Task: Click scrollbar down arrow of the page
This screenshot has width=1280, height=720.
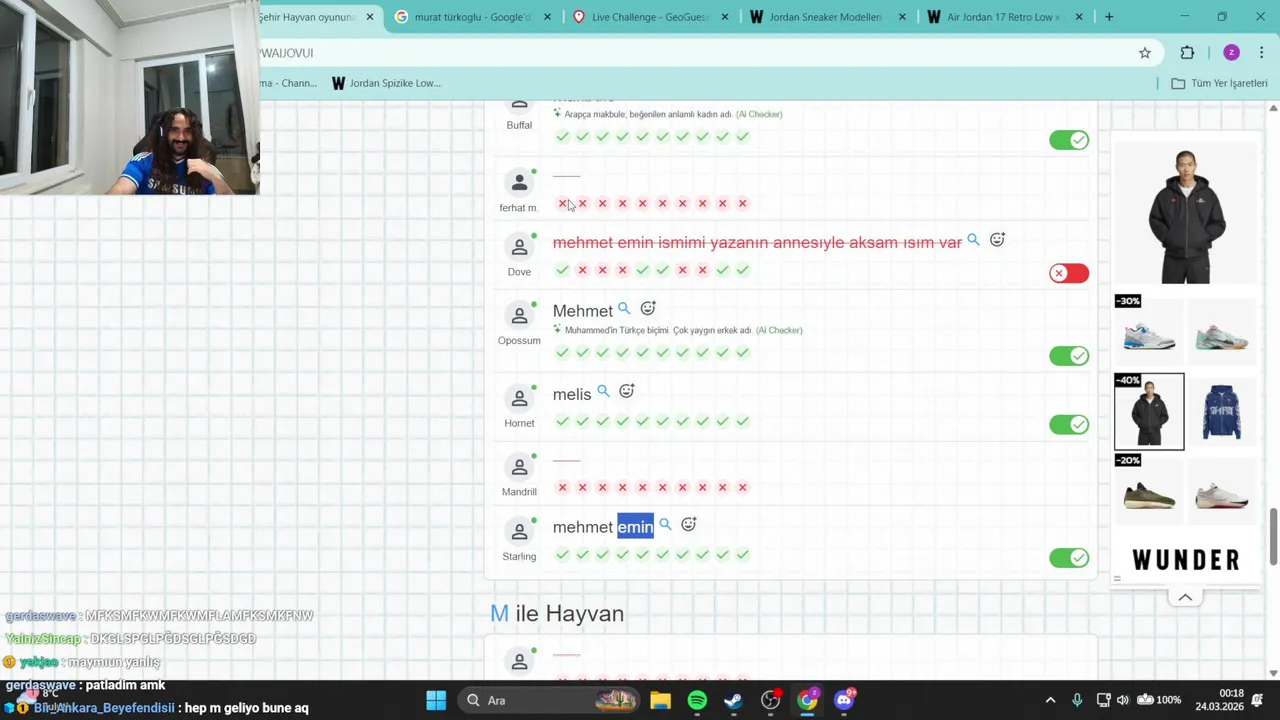Action: coord(1273,673)
